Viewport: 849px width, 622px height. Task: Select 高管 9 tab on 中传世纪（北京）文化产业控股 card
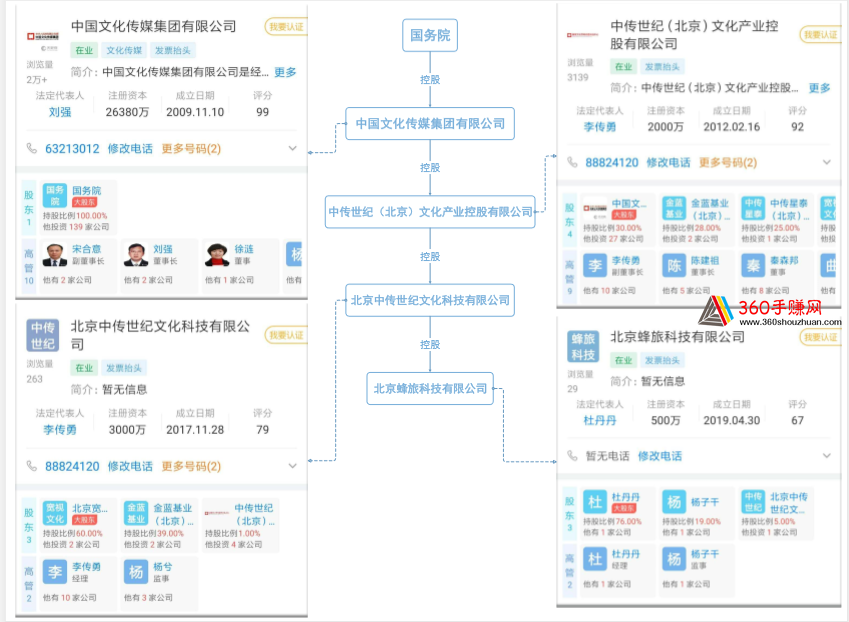tap(570, 277)
